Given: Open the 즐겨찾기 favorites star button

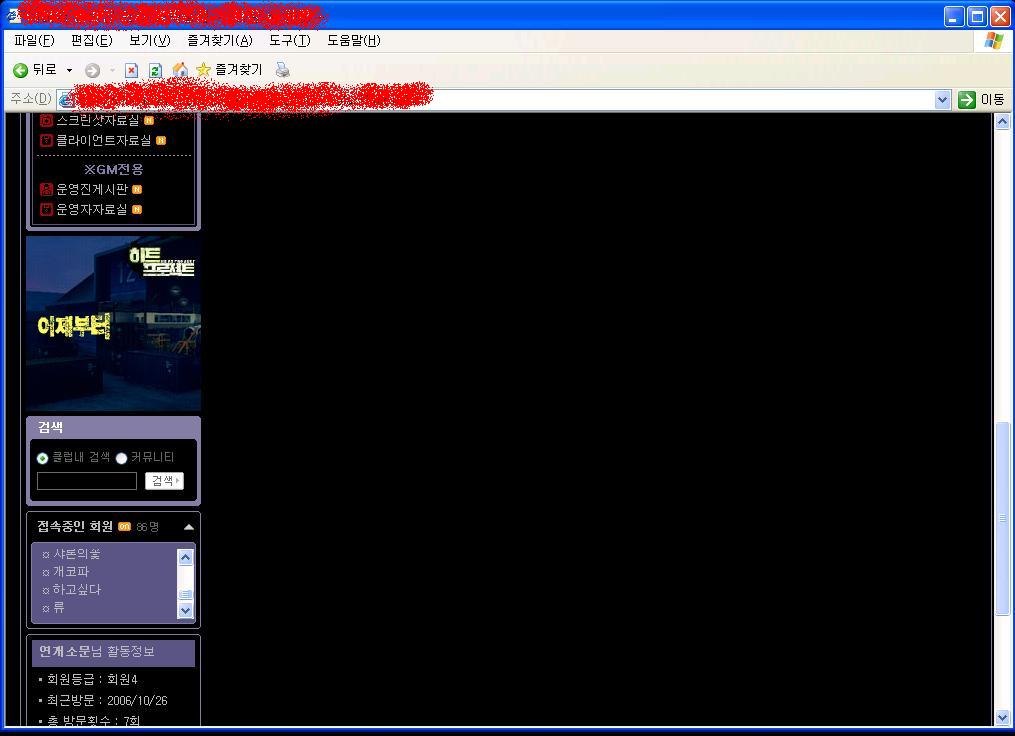Looking at the screenshot, I should point(230,69).
